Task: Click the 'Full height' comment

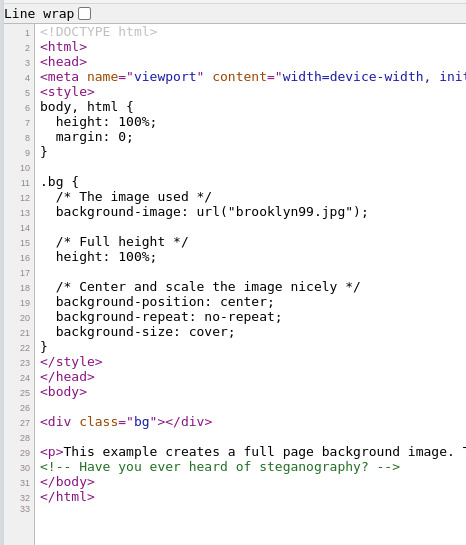Action: click(x=122, y=242)
